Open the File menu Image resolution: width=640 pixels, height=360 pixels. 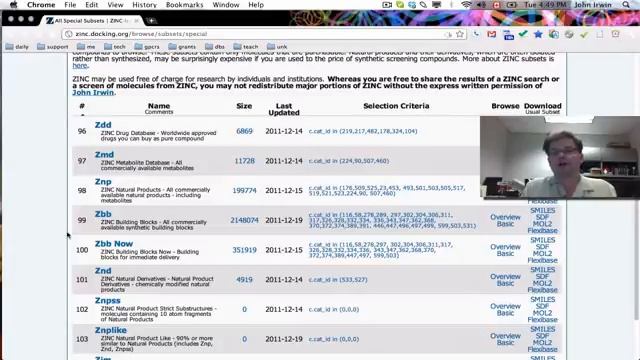point(70,5)
